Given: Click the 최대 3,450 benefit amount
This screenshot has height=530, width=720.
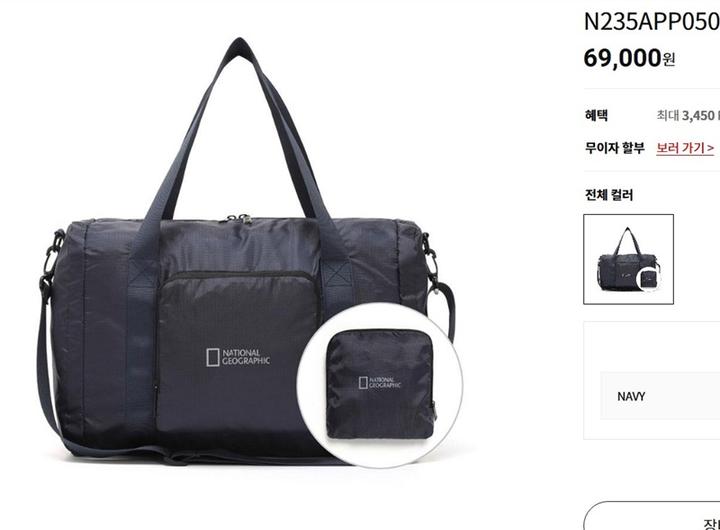Looking at the screenshot, I should click(687, 115).
